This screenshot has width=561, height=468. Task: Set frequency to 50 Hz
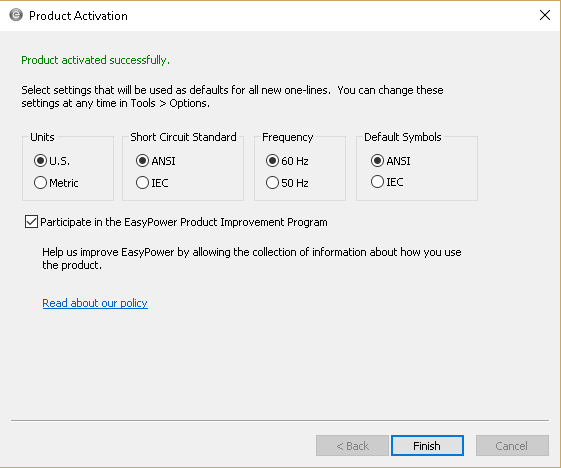287,183
